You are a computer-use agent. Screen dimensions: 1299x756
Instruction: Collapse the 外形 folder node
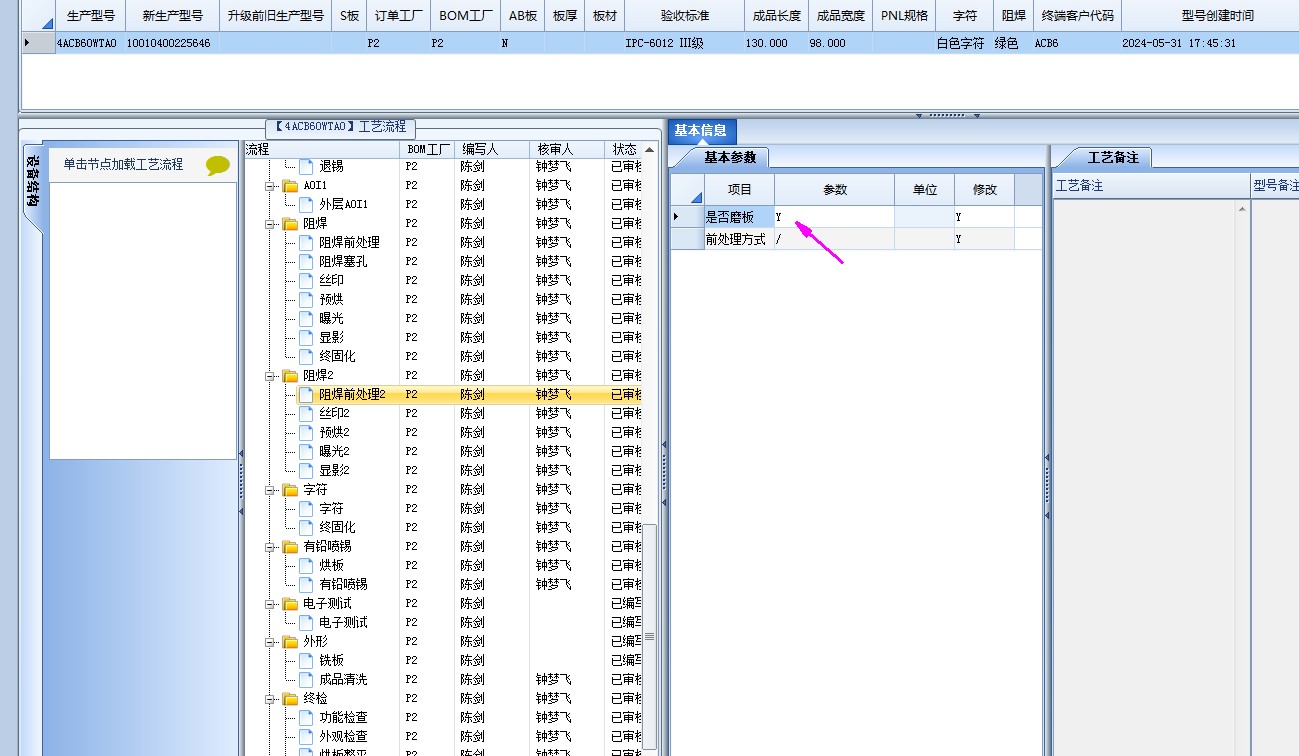click(x=270, y=642)
